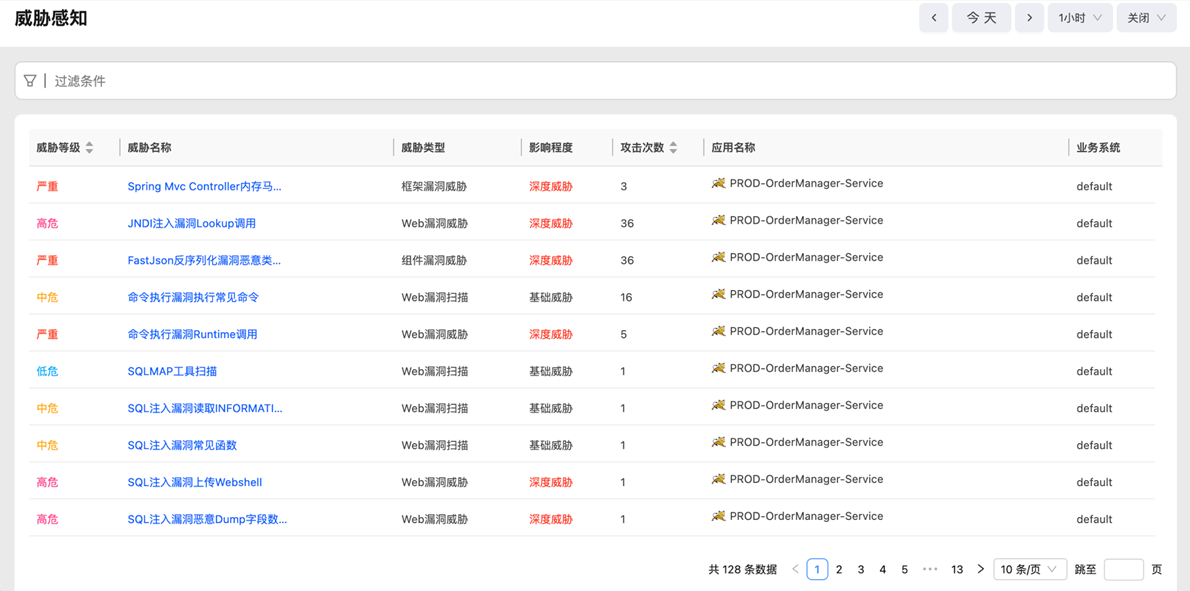
Task: Click the 跳至 page number input box
Action: (x=1123, y=569)
